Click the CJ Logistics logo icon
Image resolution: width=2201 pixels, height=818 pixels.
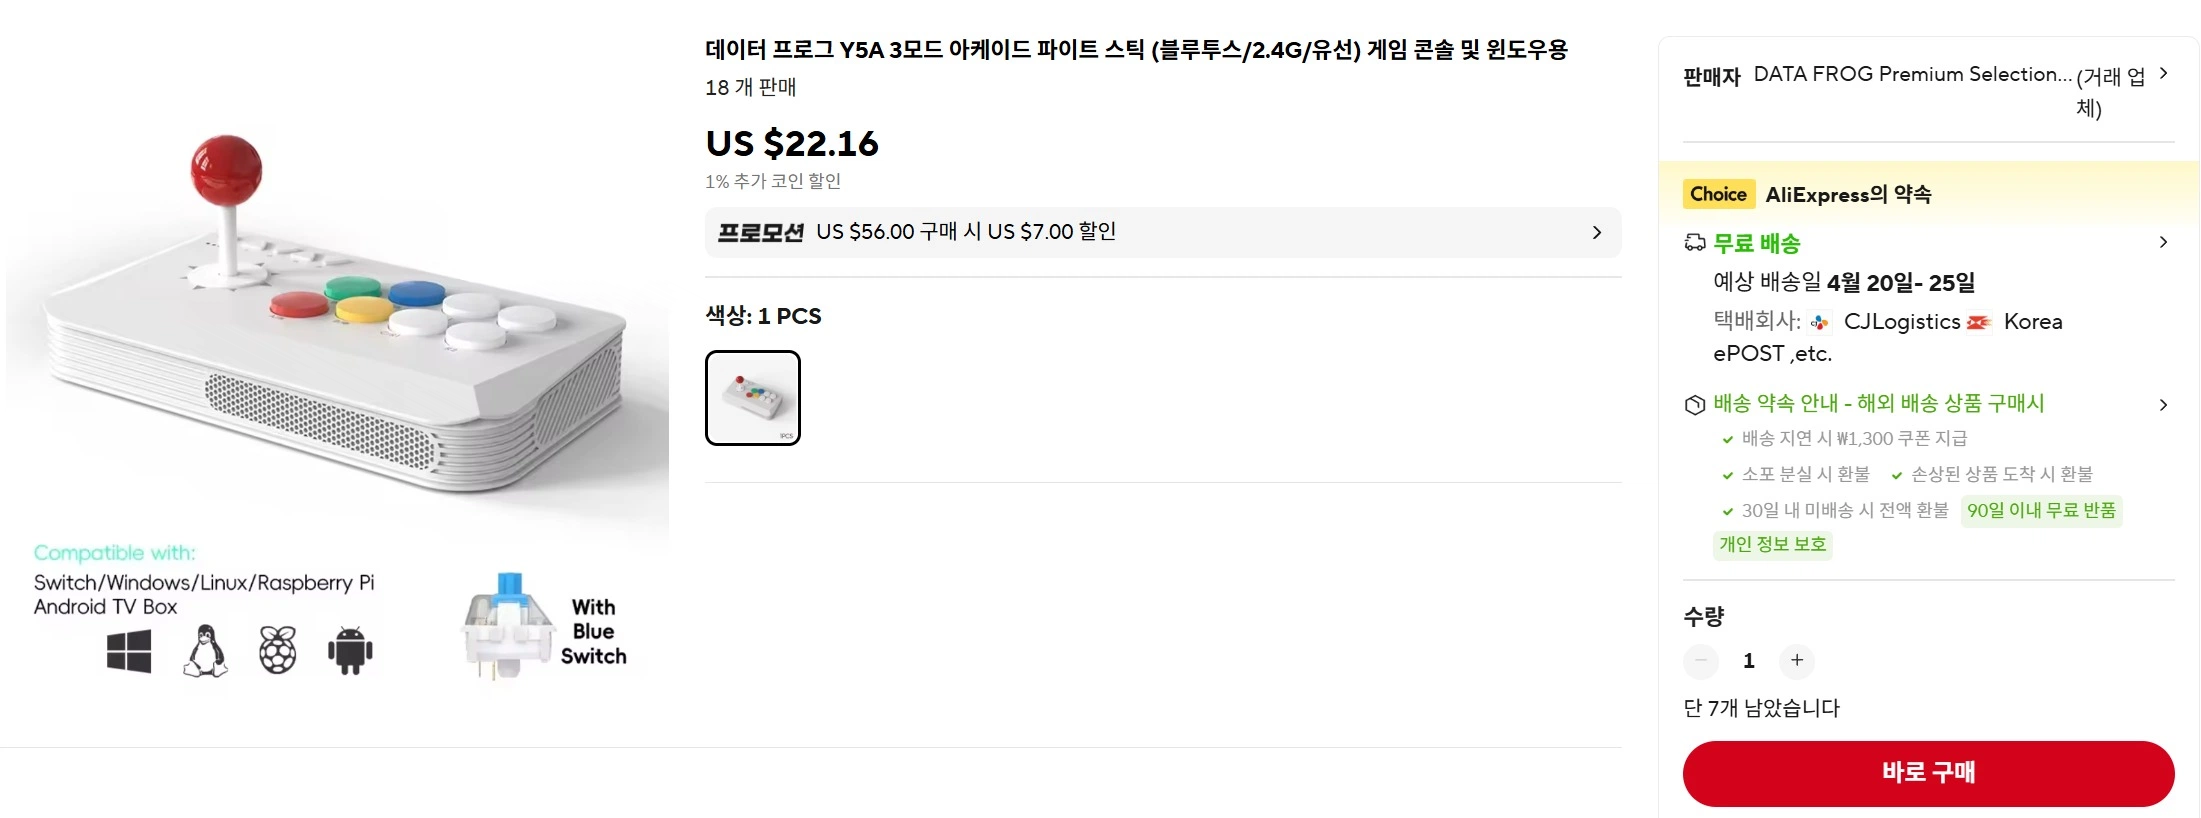pyautogui.click(x=1820, y=322)
